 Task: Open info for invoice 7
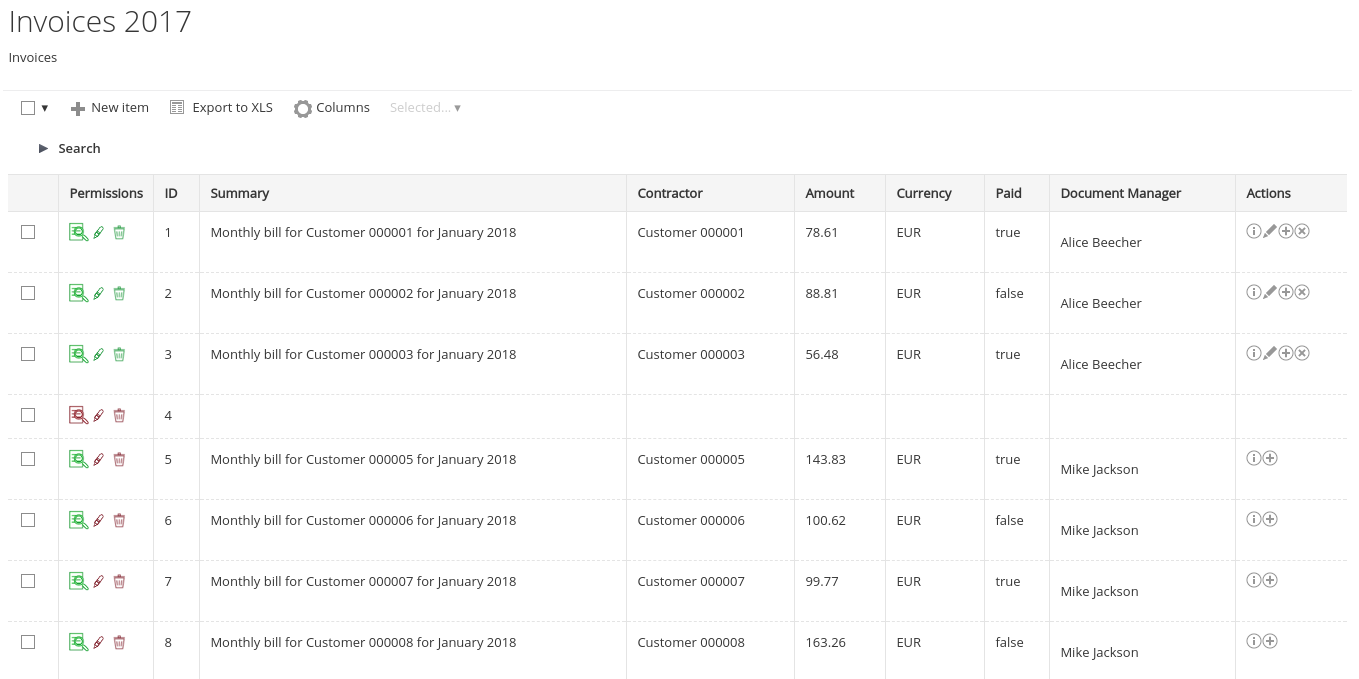tap(1253, 580)
